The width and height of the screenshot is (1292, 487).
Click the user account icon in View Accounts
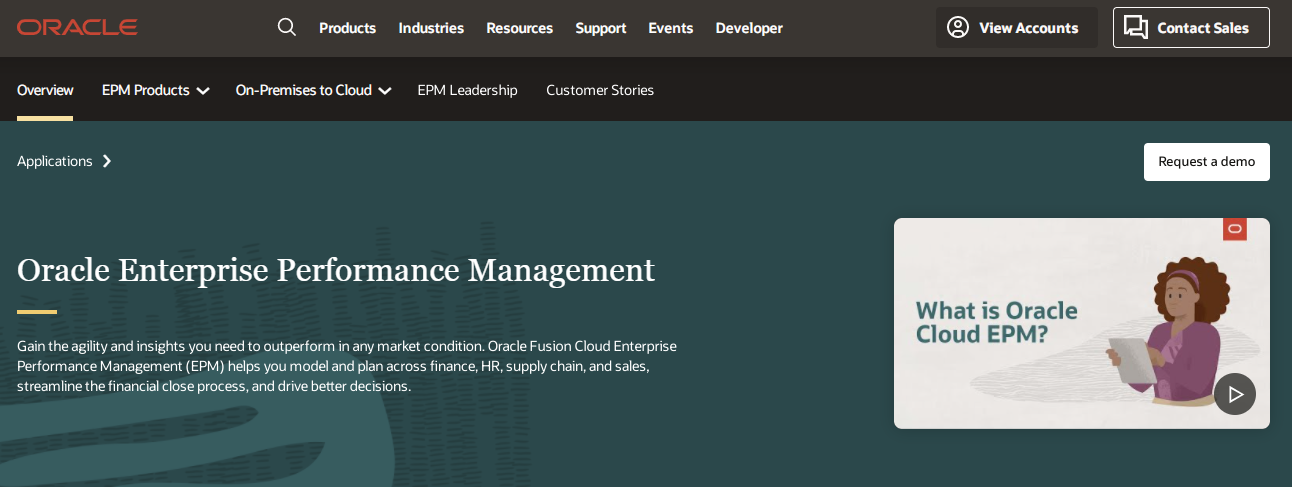958,27
